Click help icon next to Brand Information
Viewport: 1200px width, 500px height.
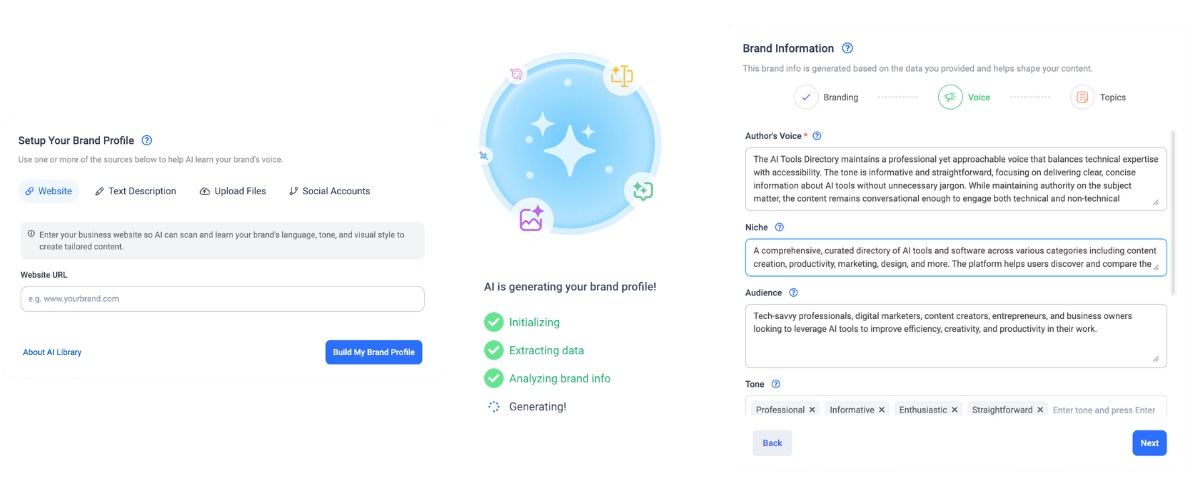848,48
